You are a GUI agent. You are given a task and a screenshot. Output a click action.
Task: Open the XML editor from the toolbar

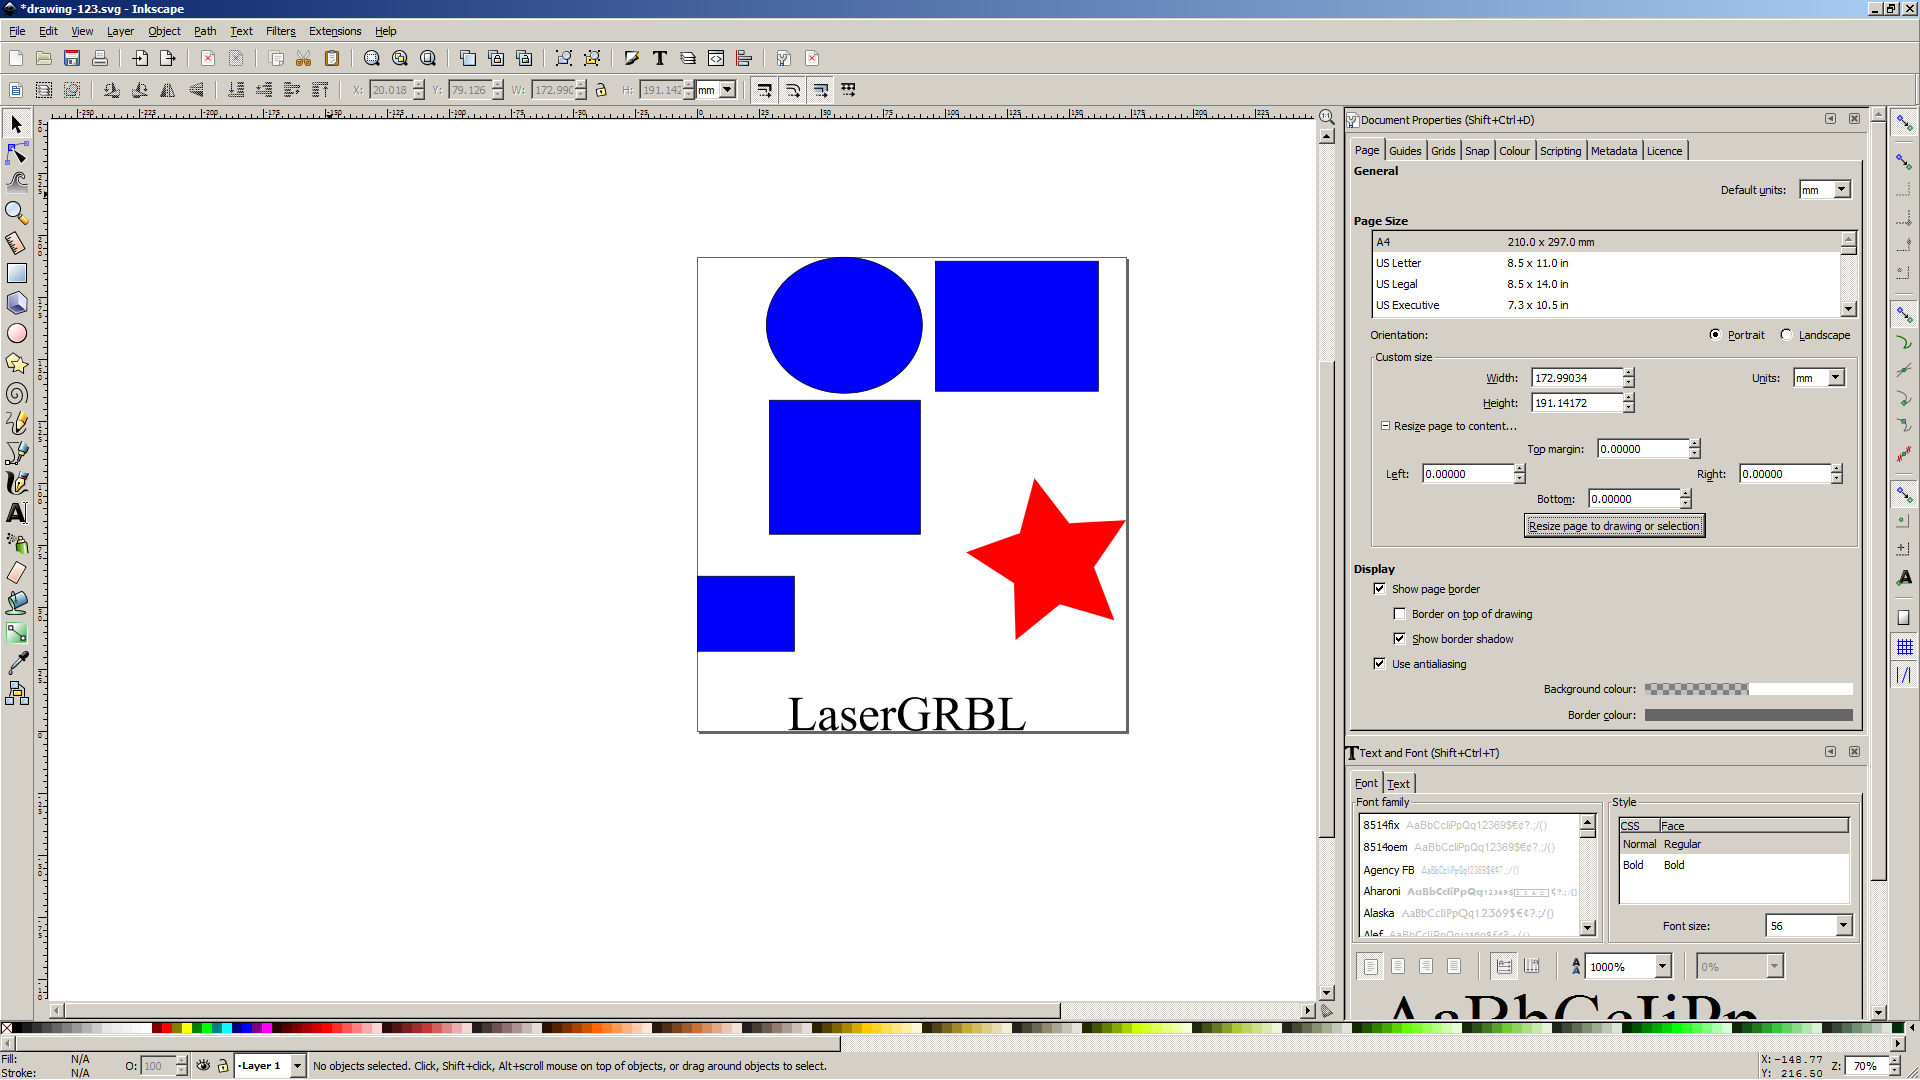tap(716, 58)
